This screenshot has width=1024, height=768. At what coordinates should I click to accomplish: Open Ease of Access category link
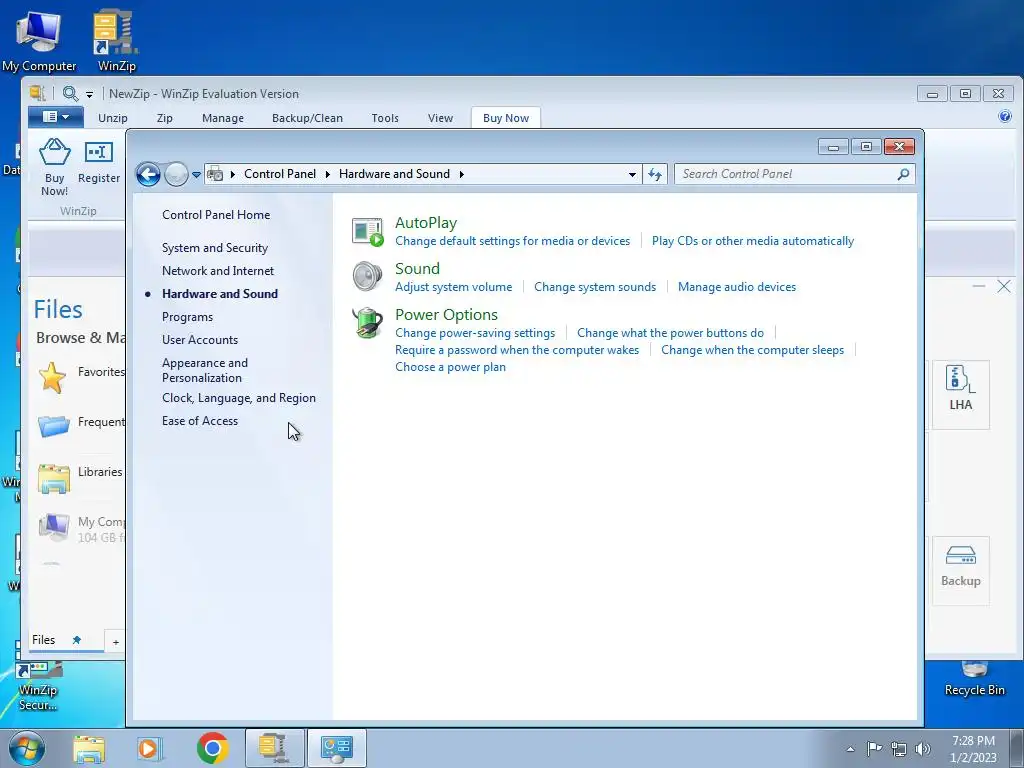(x=200, y=421)
